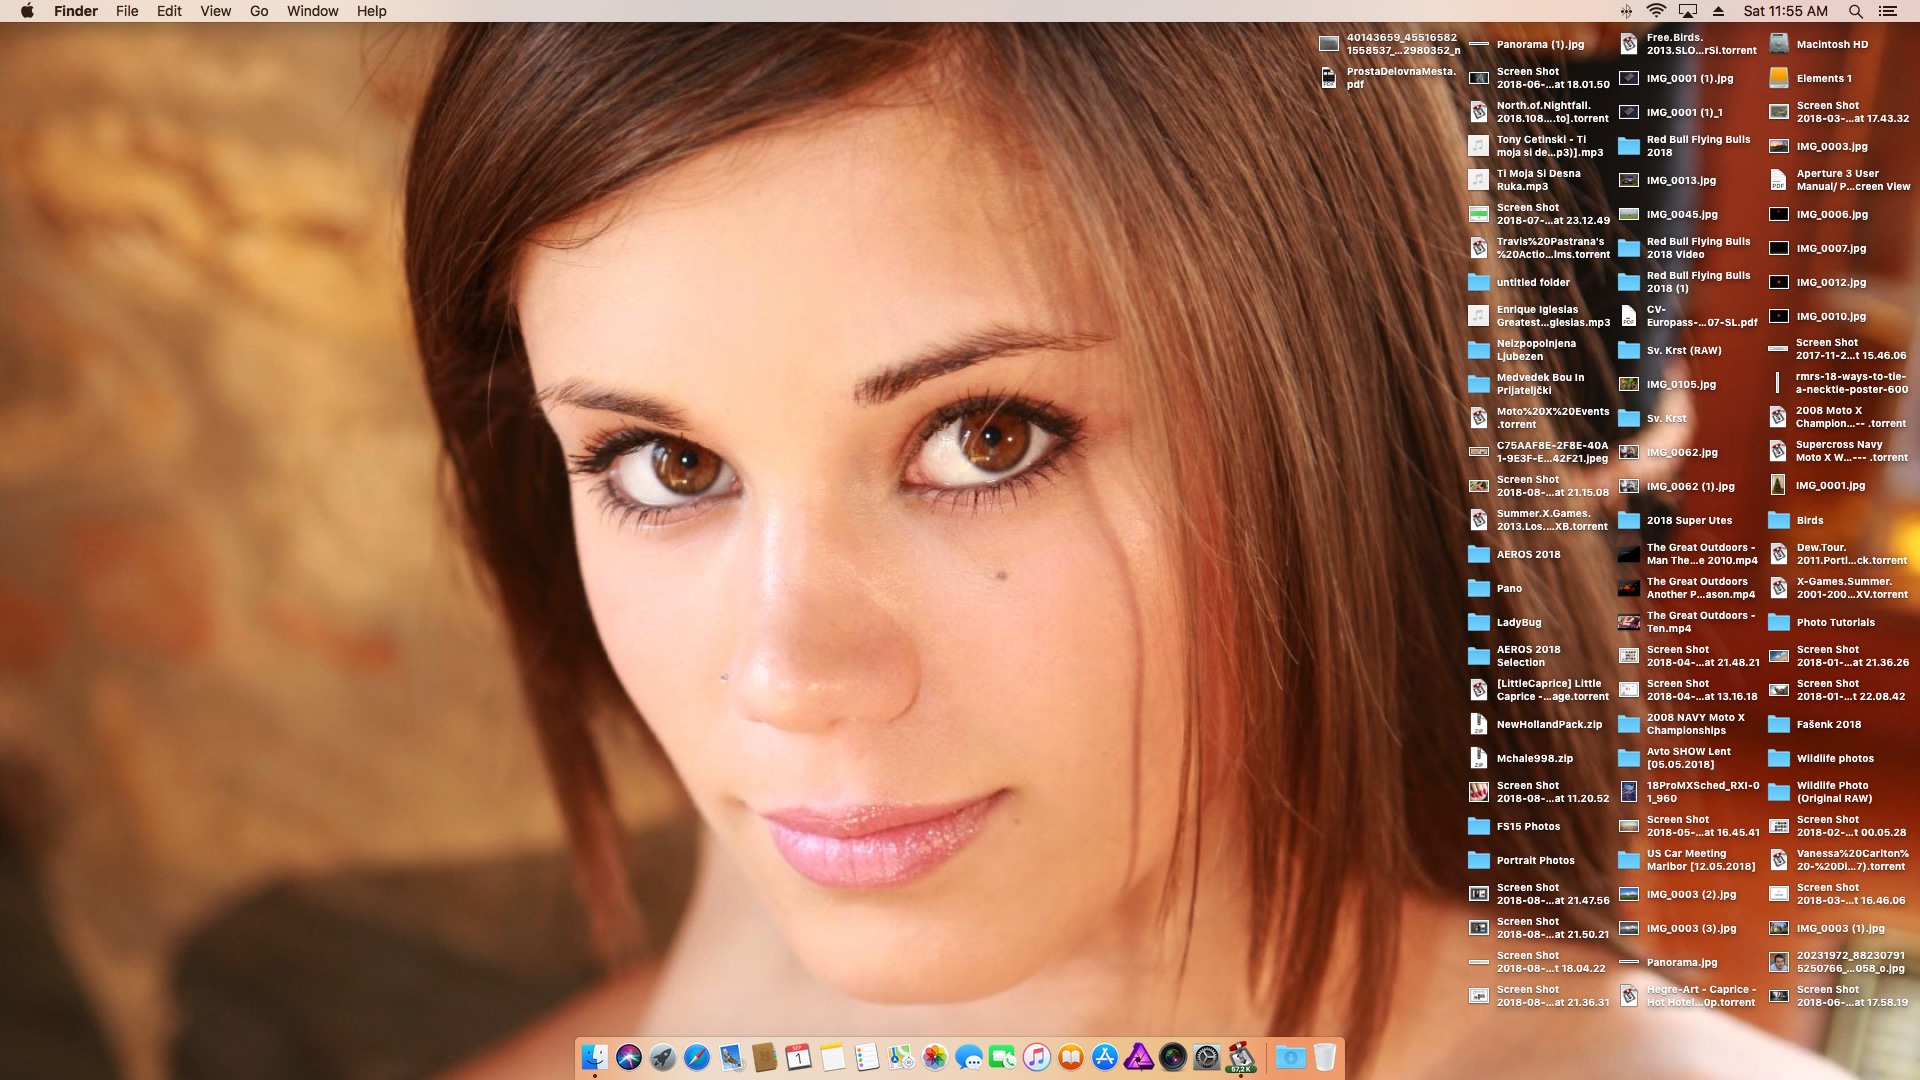The height and width of the screenshot is (1080, 1920).
Task: Open App Store in the Dock
Action: click(x=1105, y=1057)
